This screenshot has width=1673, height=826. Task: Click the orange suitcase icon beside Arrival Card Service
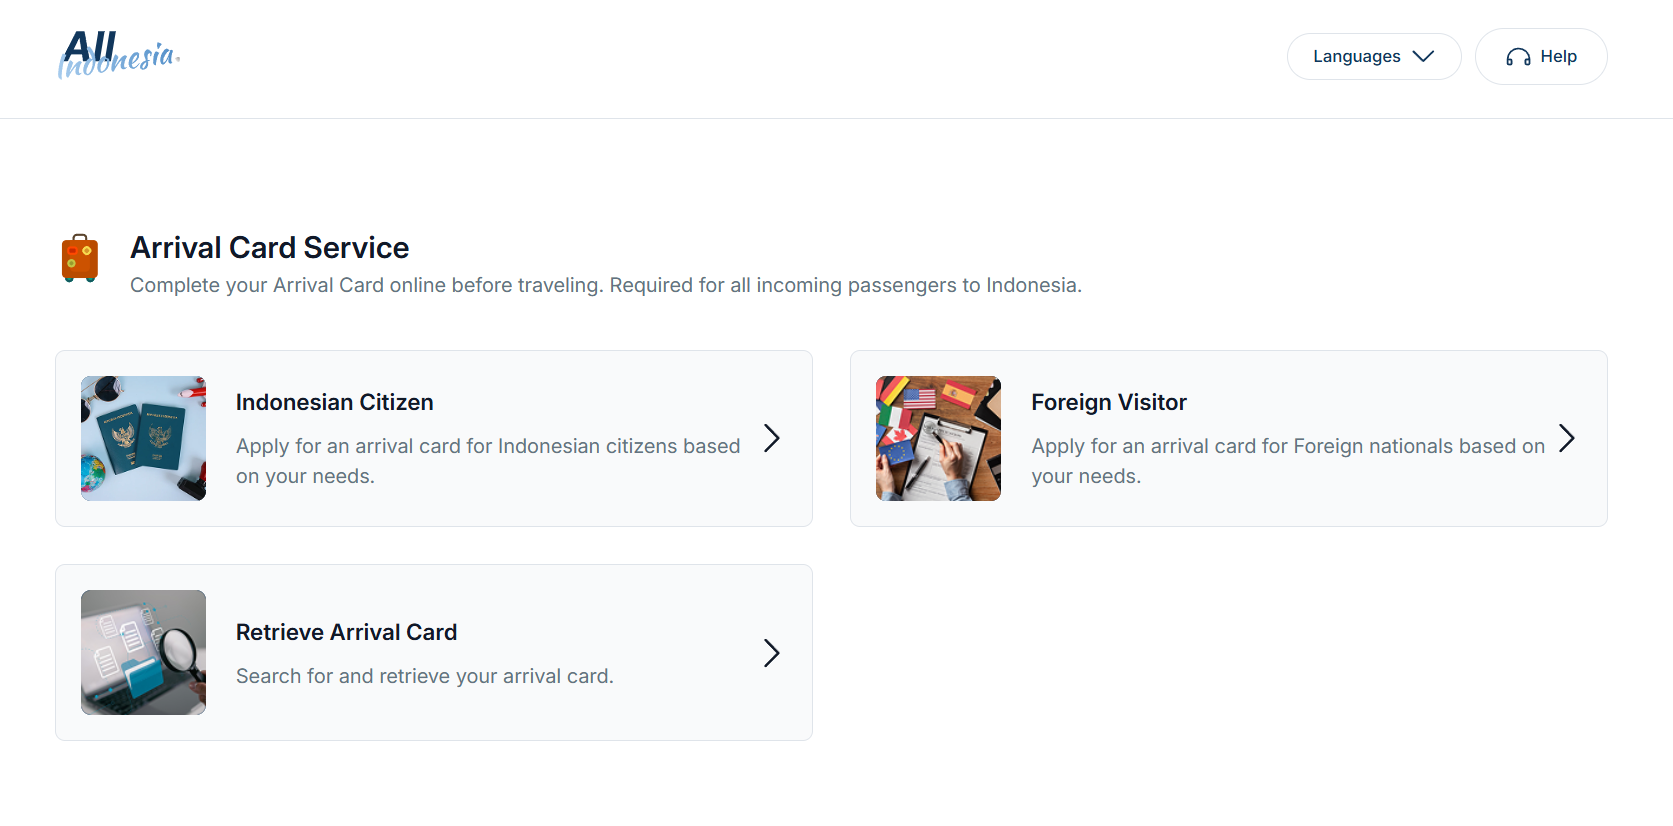coord(80,258)
